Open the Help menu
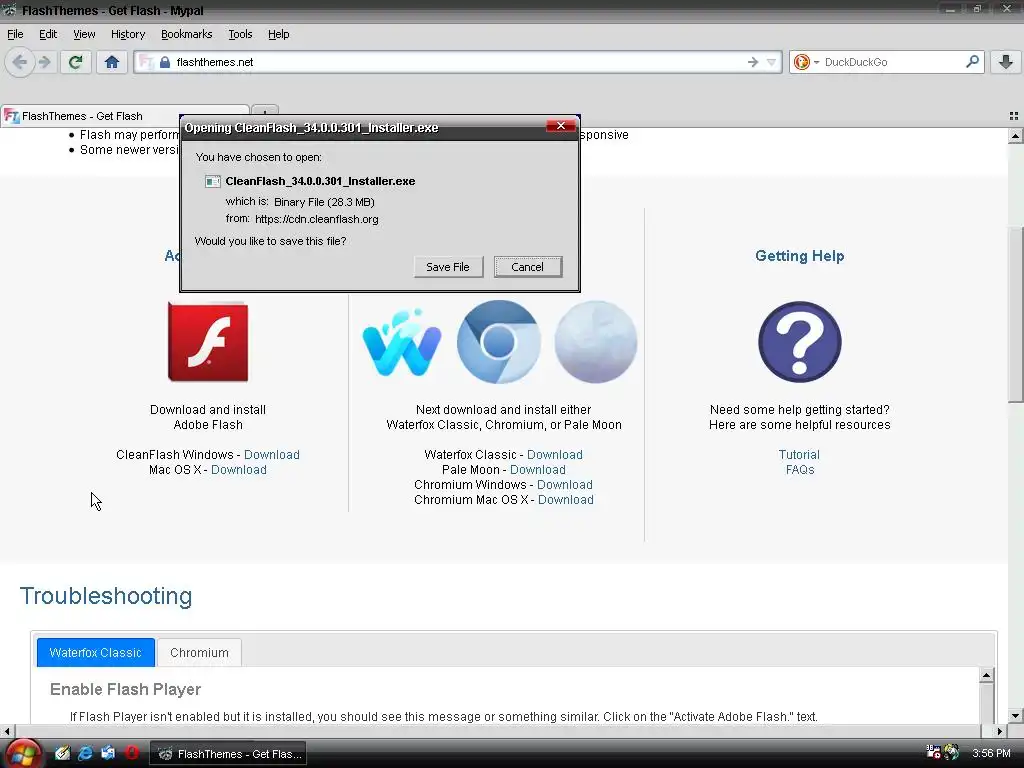This screenshot has width=1024, height=768. pos(278,34)
